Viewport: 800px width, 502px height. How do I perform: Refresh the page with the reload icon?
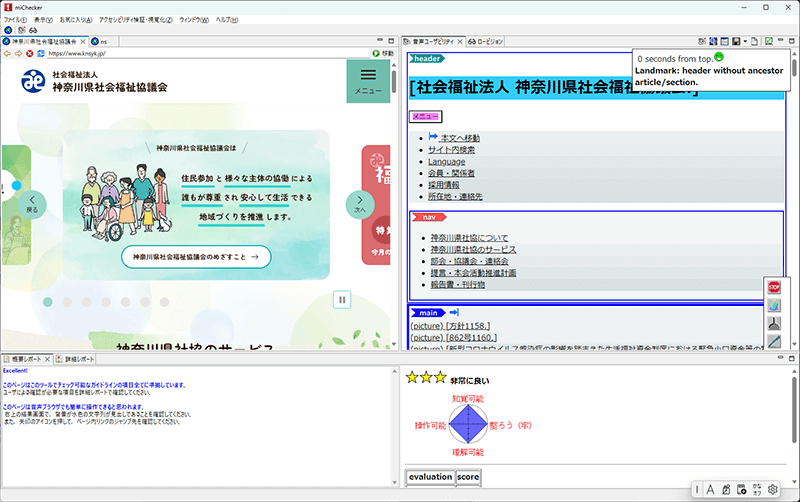coord(41,54)
